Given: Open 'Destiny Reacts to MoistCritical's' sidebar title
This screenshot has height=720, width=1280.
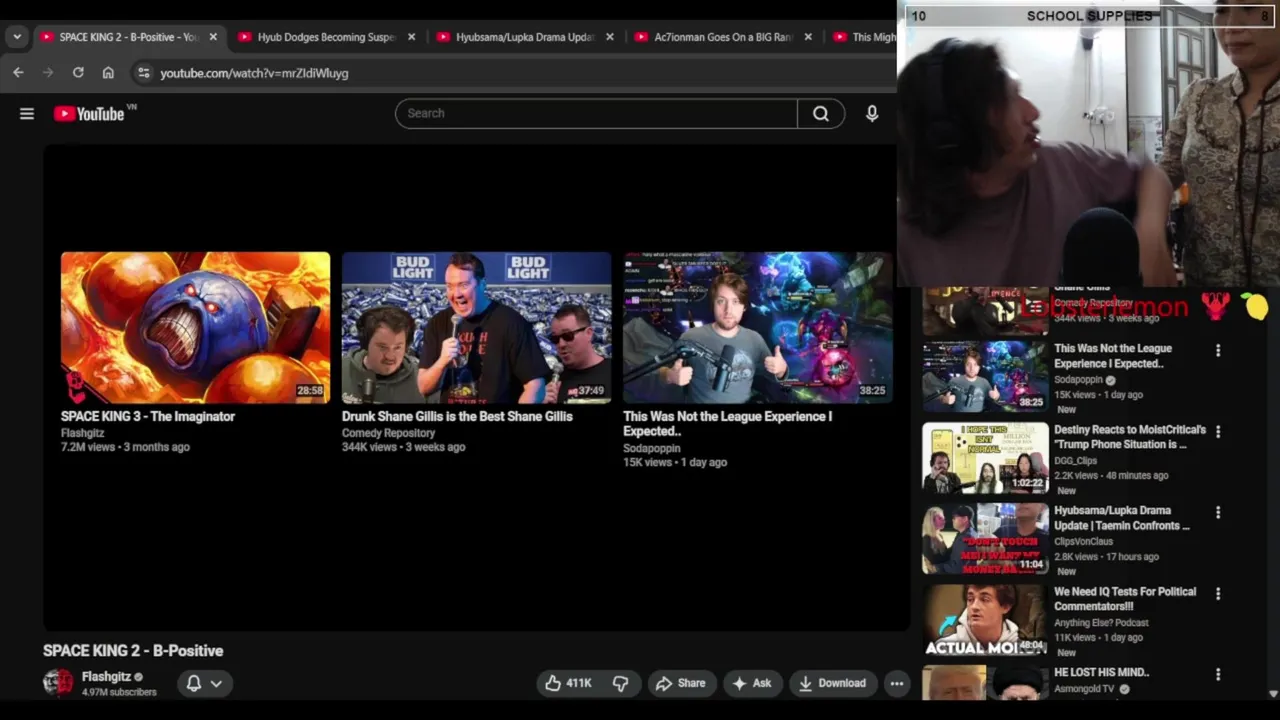Looking at the screenshot, I should (x=1130, y=437).
